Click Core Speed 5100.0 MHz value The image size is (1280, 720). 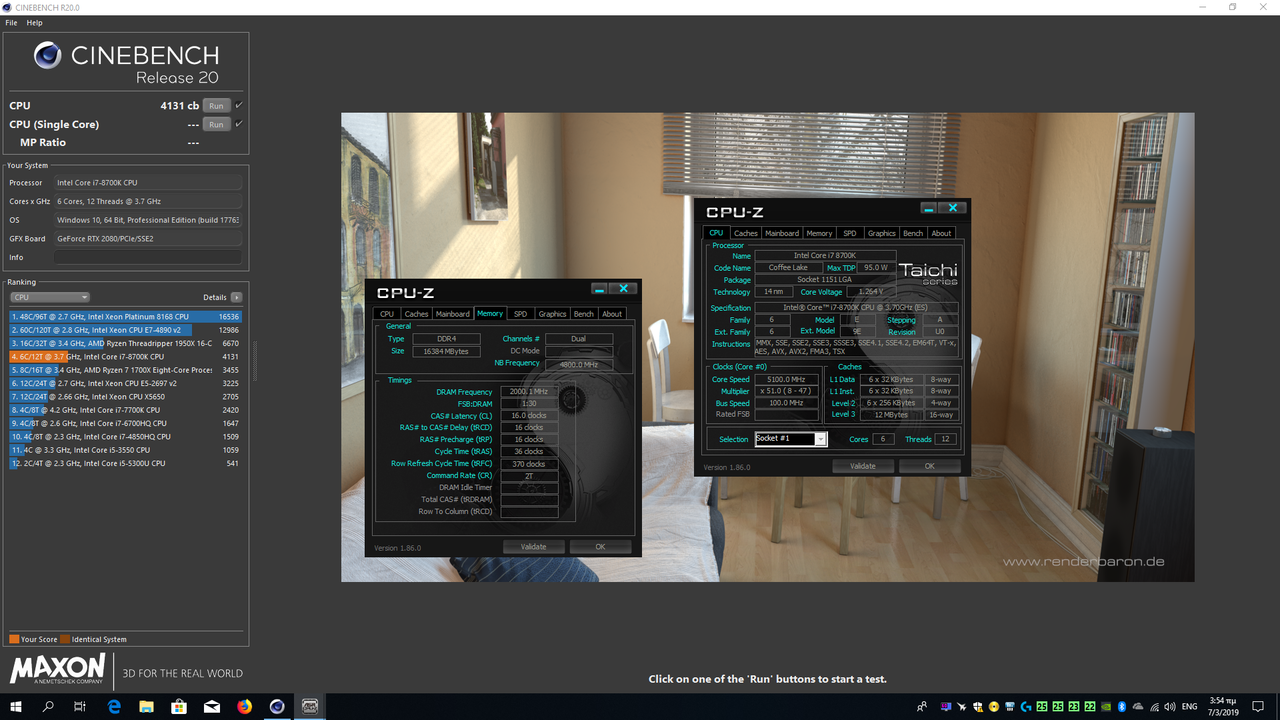(x=786, y=380)
